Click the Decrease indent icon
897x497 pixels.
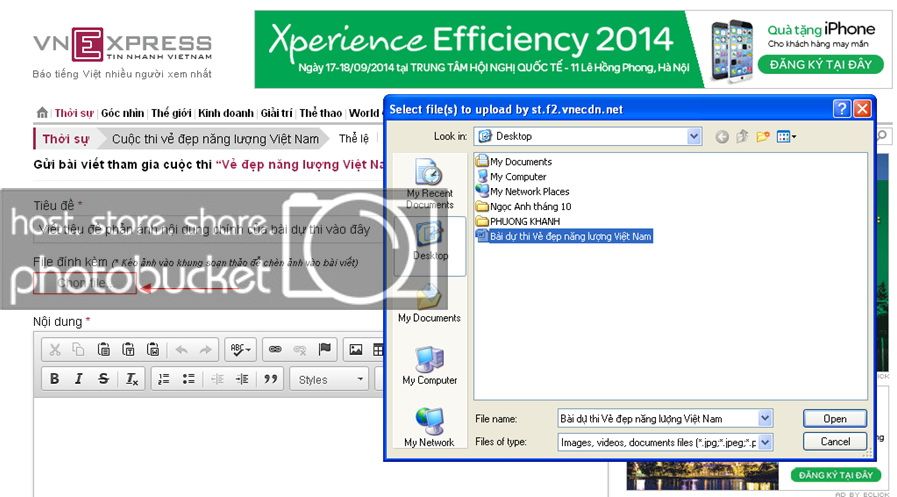point(217,379)
